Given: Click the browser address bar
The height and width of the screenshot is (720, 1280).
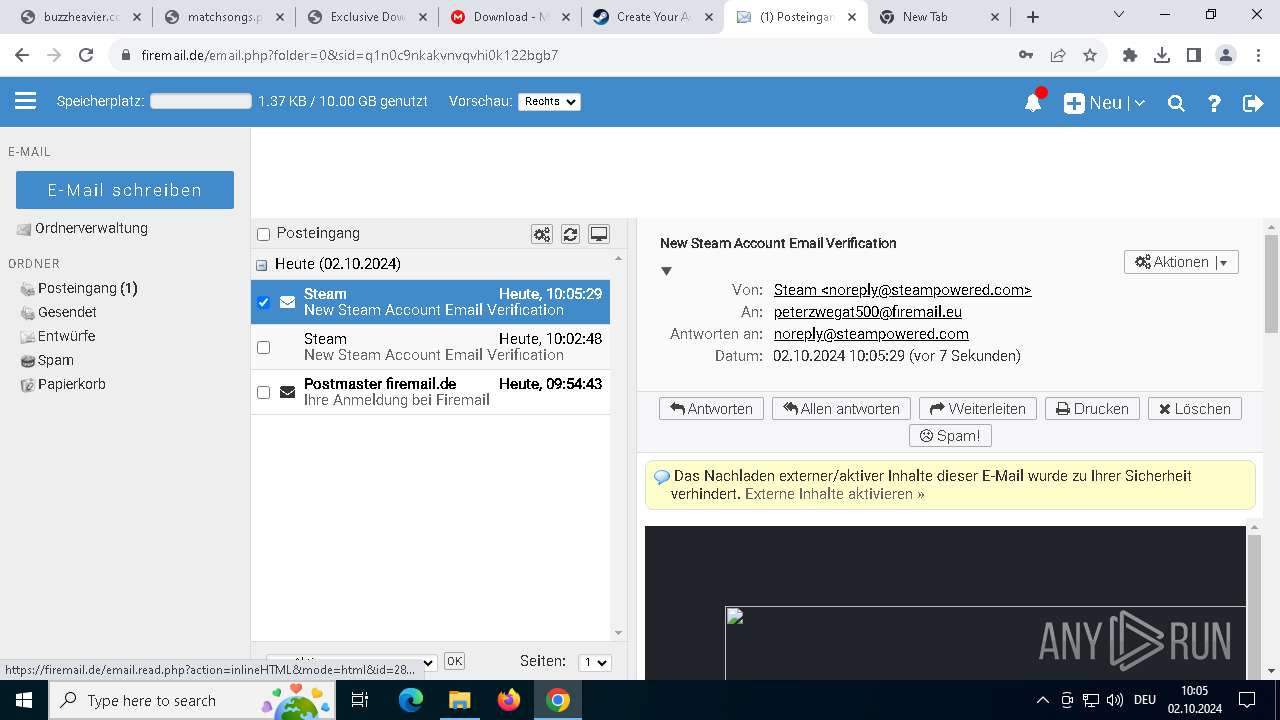Looking at the screenshot, I should tap(560, 56).
